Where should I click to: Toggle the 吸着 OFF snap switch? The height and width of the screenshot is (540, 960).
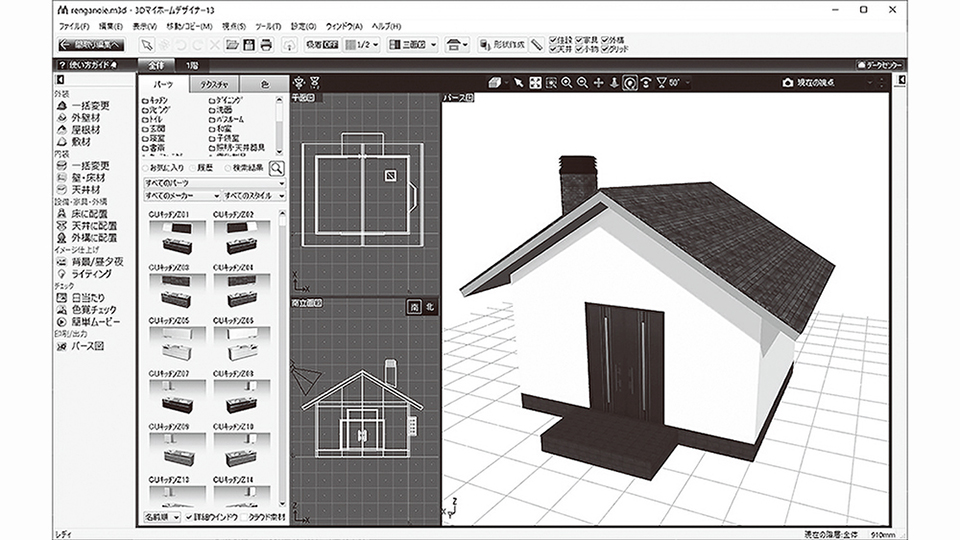coord(322,45)
